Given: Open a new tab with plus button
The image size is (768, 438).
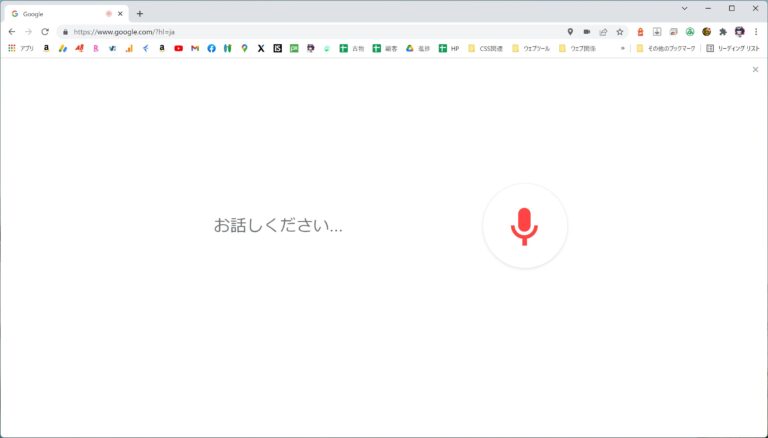Looking at the screenshot, I should [x=139, y=14].
